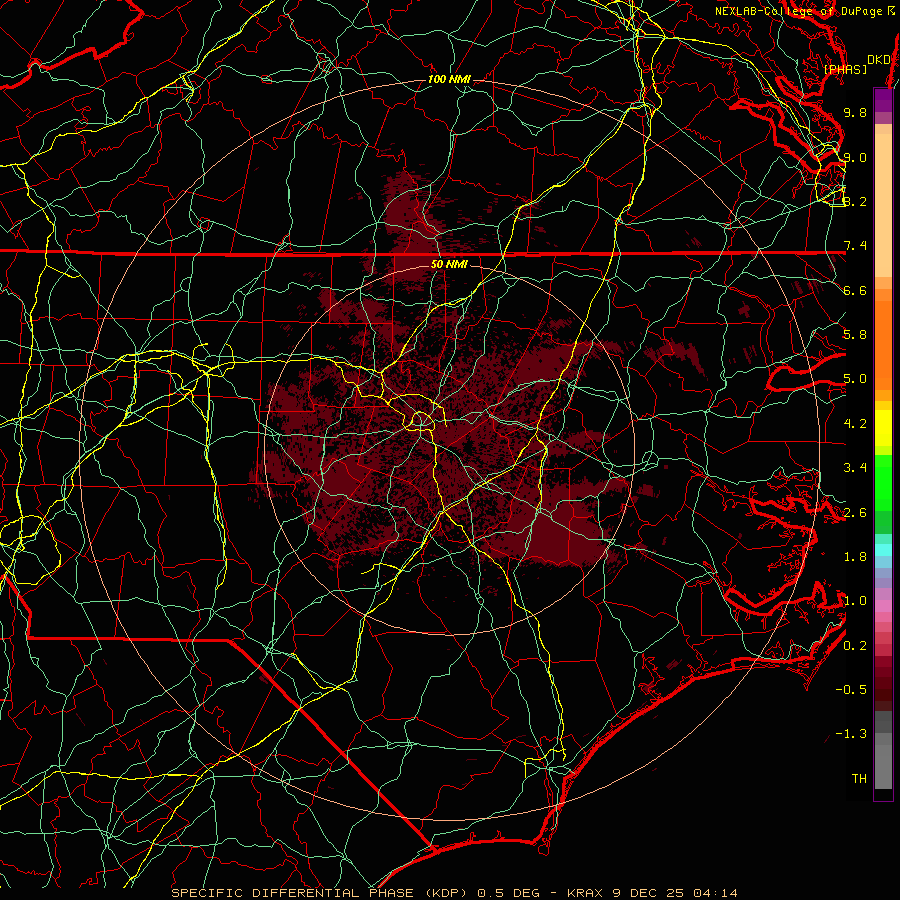Viewport: 900px width, 900px height.
Task: Click the '50 NMI' range ring label
Action: pyautogui.click(x=449, y=264)
